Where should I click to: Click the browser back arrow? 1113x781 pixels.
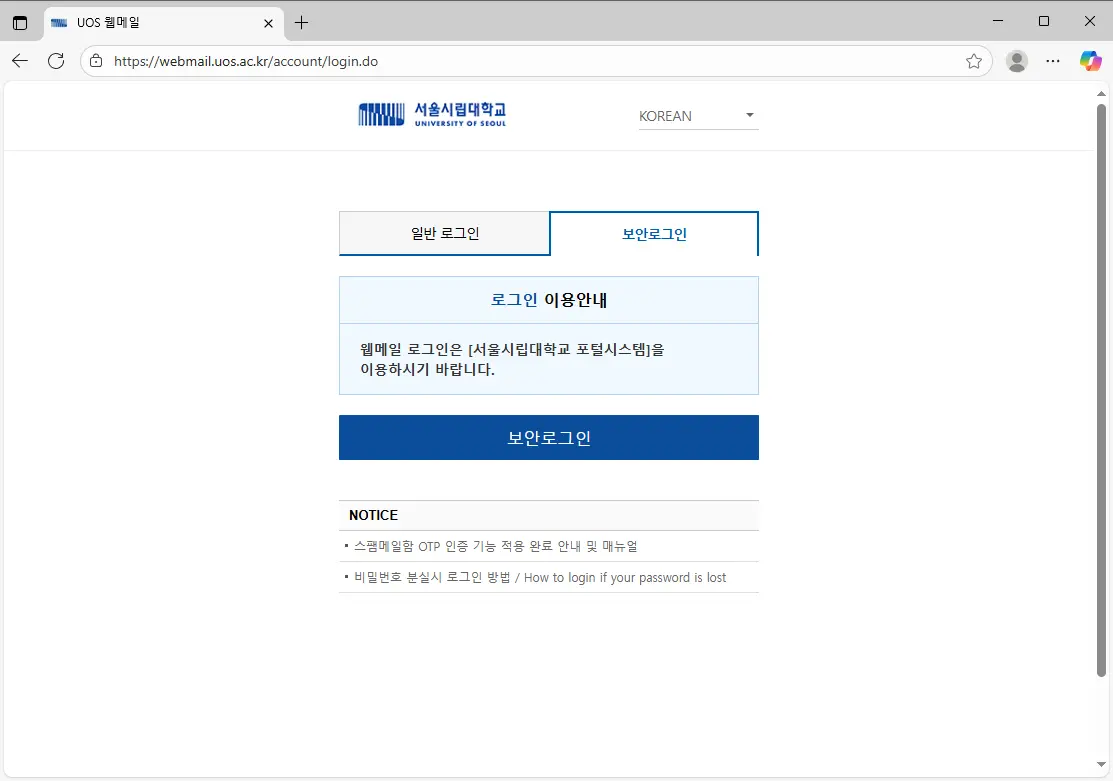(x=19, y=61)
